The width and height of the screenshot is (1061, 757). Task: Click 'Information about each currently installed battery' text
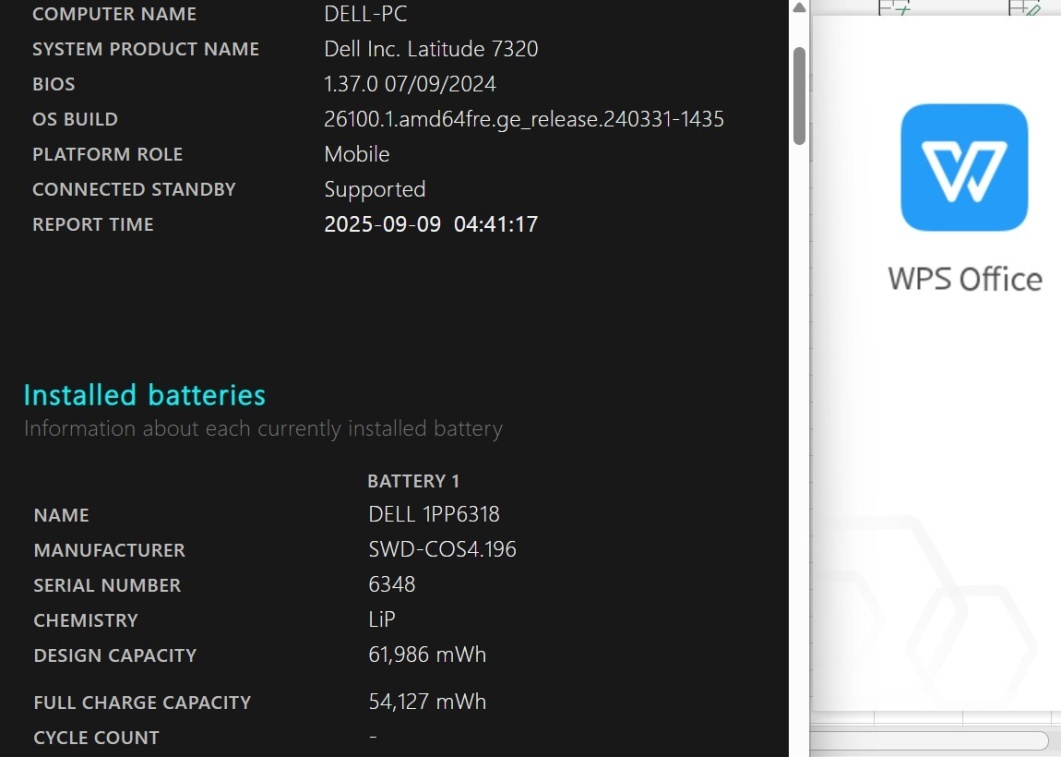coord(263,429)
